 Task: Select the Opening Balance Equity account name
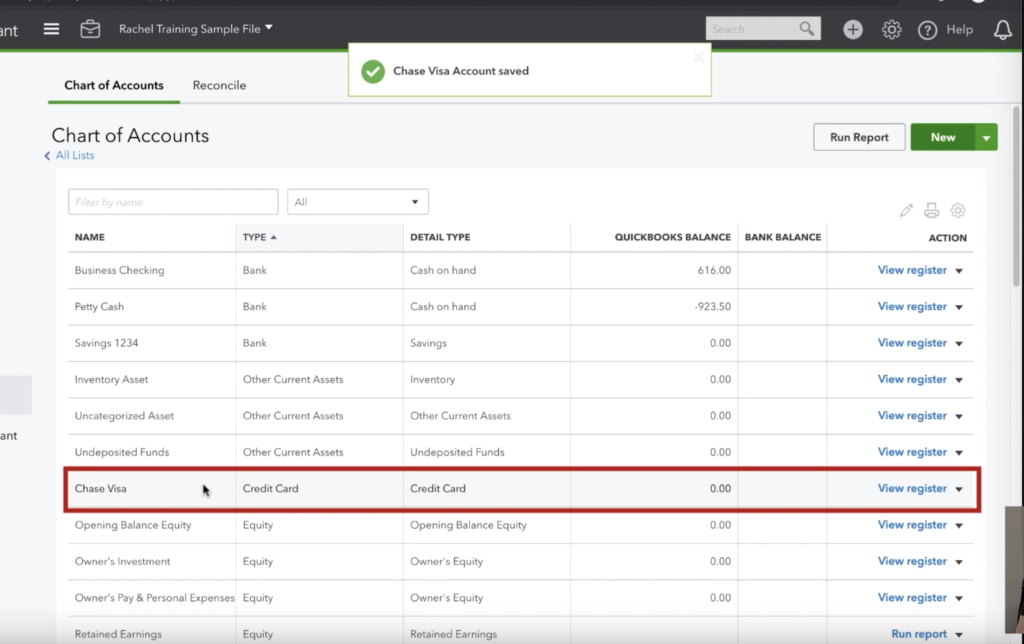point(133,525)
